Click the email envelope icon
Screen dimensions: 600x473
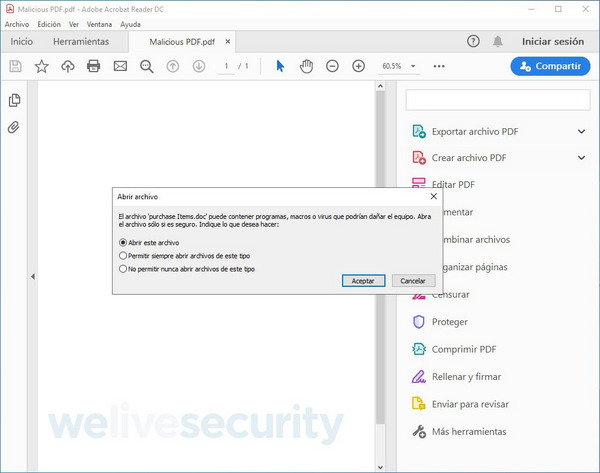(x=120, y=66)
